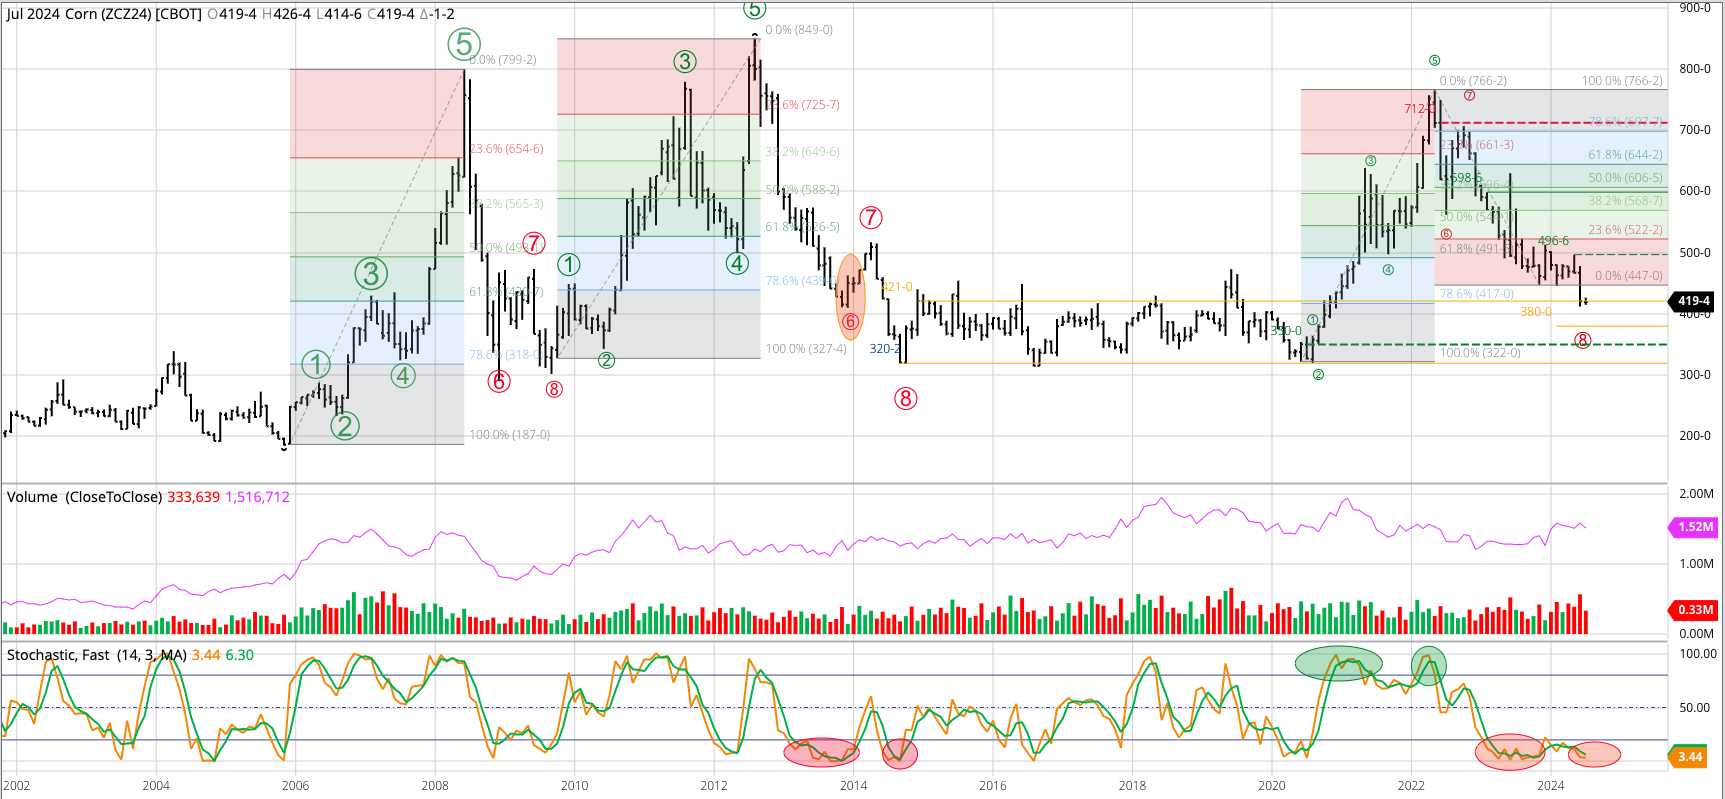Viewport: 1725px width, 799px height.
Task: Click the 2014 year label on time axis
Action: tap(853, 785)
